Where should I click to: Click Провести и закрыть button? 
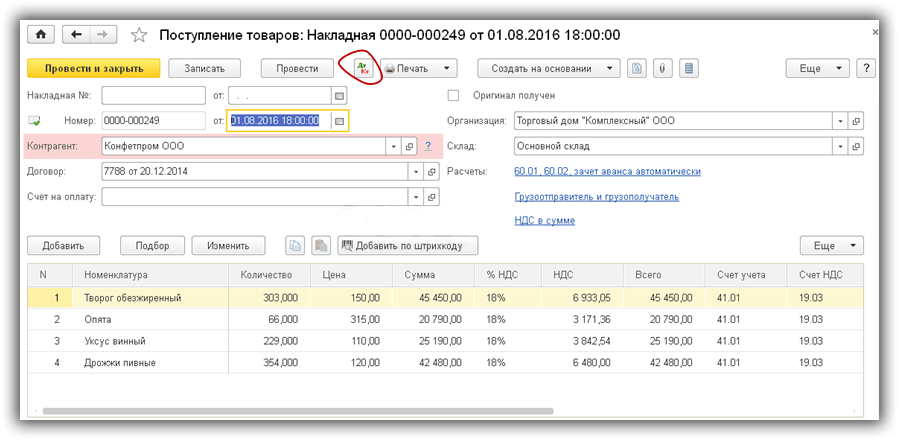click(94, 69)
